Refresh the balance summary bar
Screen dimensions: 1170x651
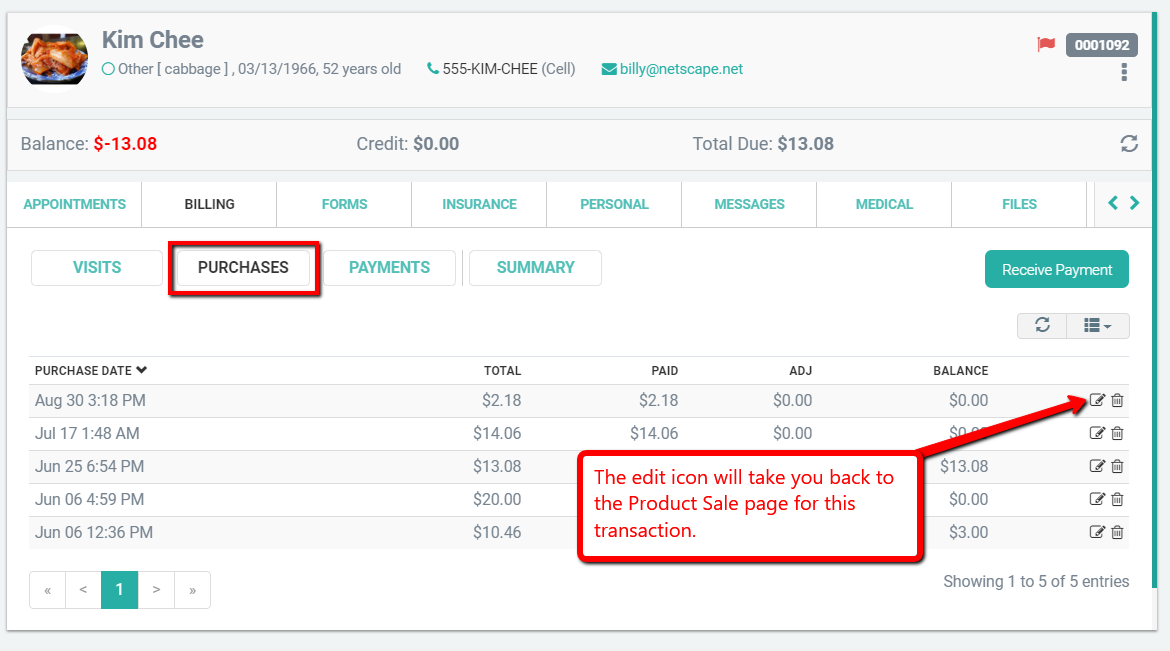(x=1129, y=144)
